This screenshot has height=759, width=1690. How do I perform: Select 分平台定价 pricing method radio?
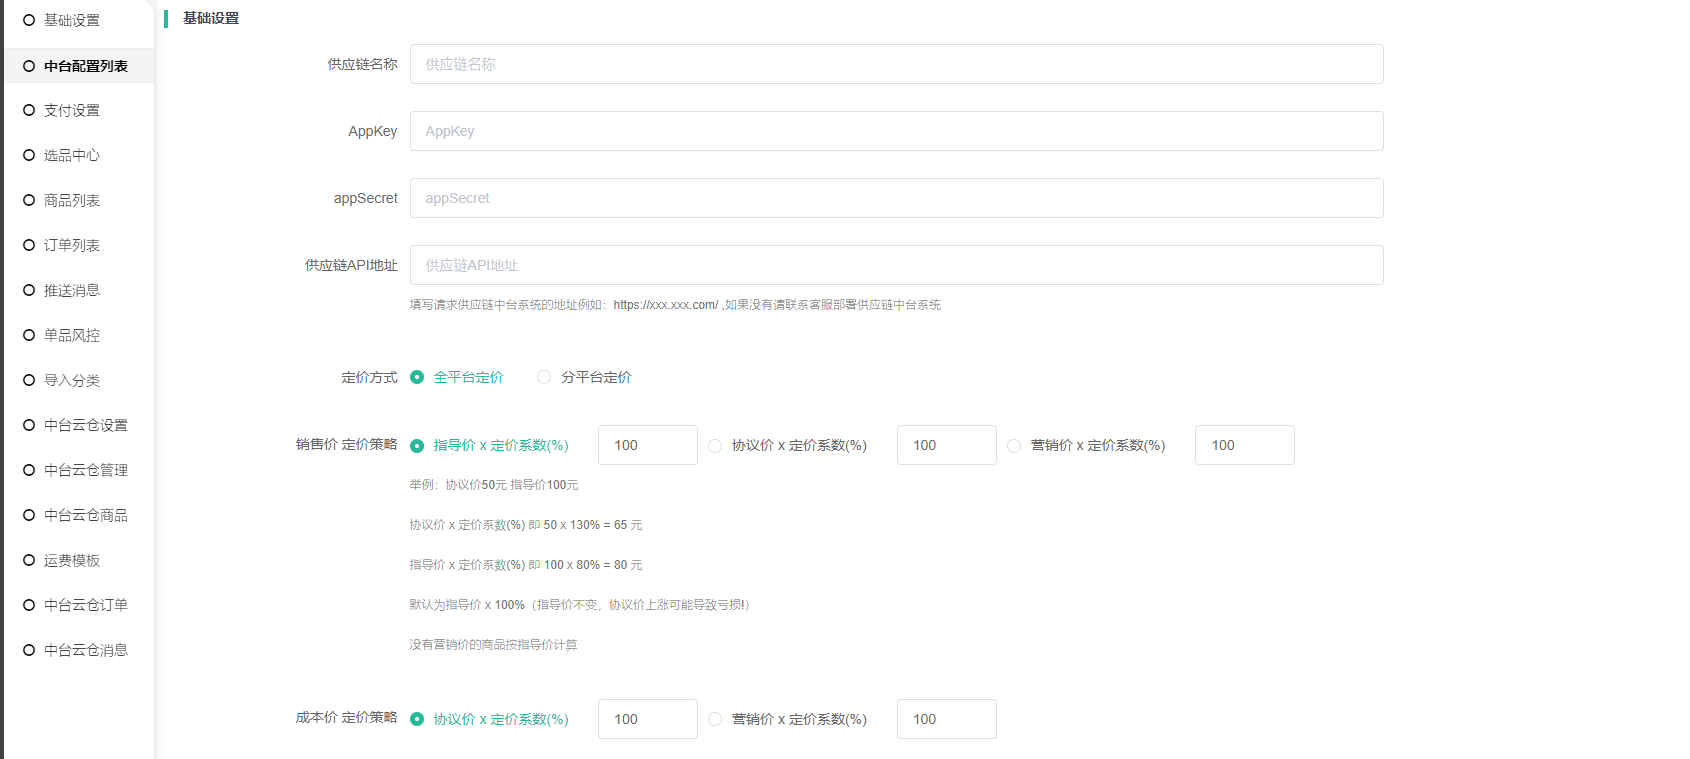tap(544, 377)
